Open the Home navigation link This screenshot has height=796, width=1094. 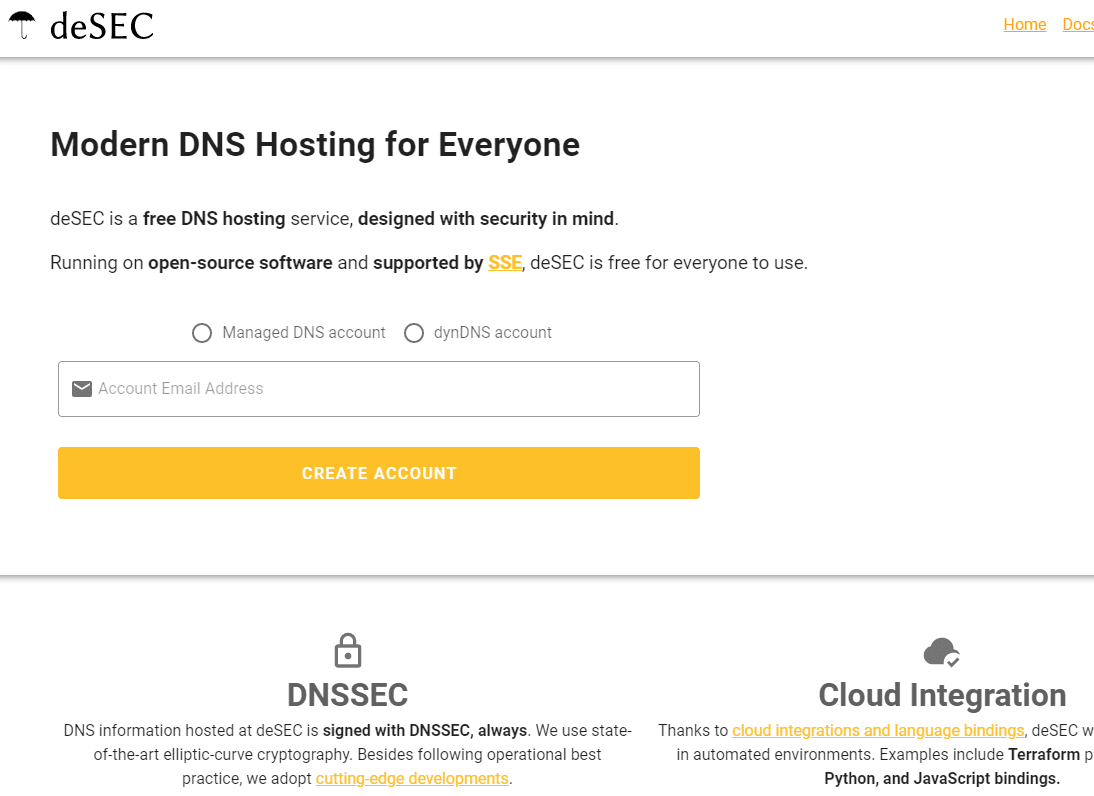(x=1024, y=25)
